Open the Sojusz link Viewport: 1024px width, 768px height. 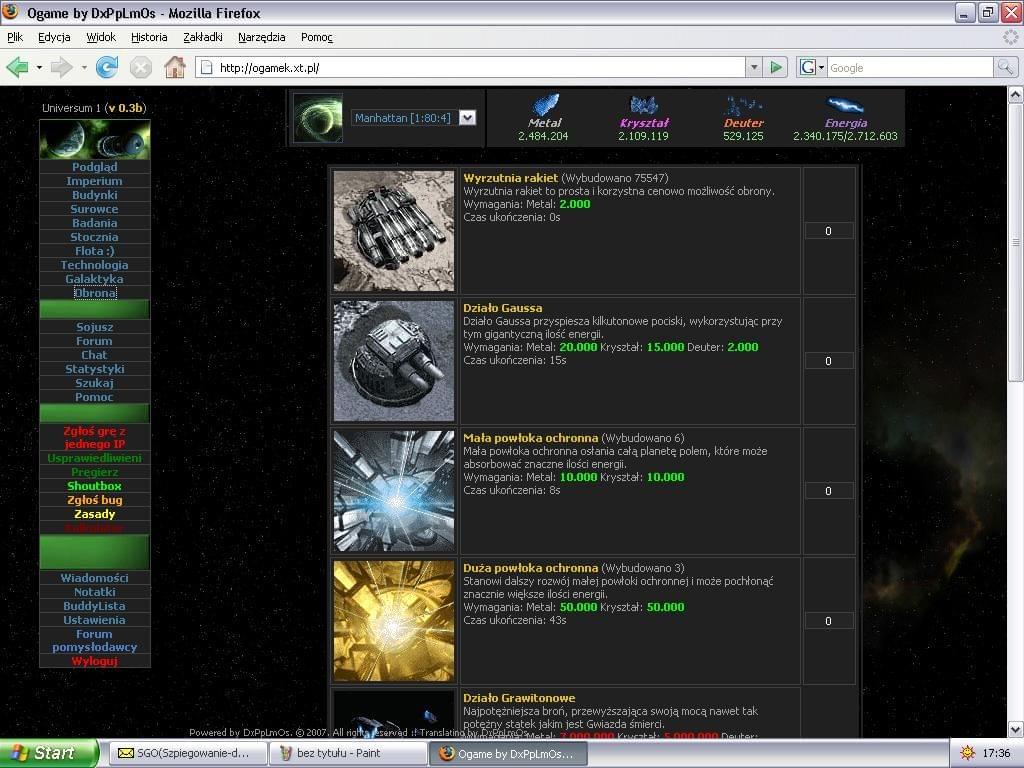pyautogui.click(x=95, y=327)
